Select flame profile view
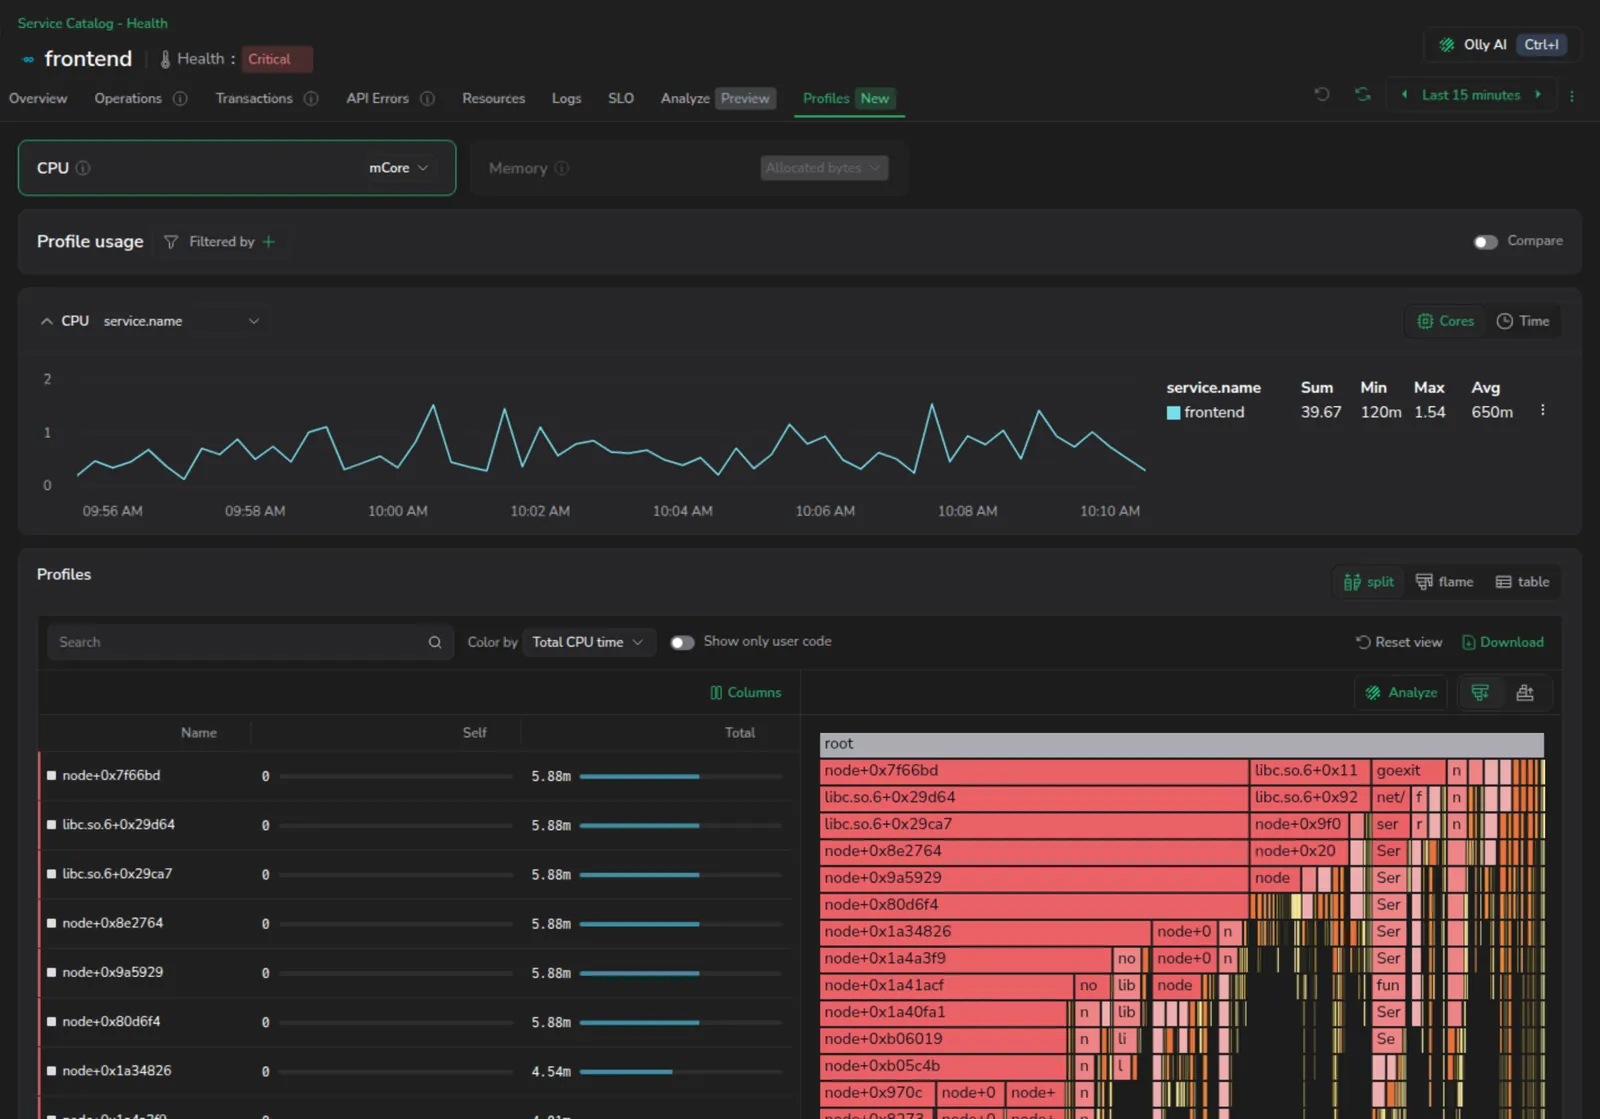The width and height of the screenshot is (1600, 1119). point(1445,582)
